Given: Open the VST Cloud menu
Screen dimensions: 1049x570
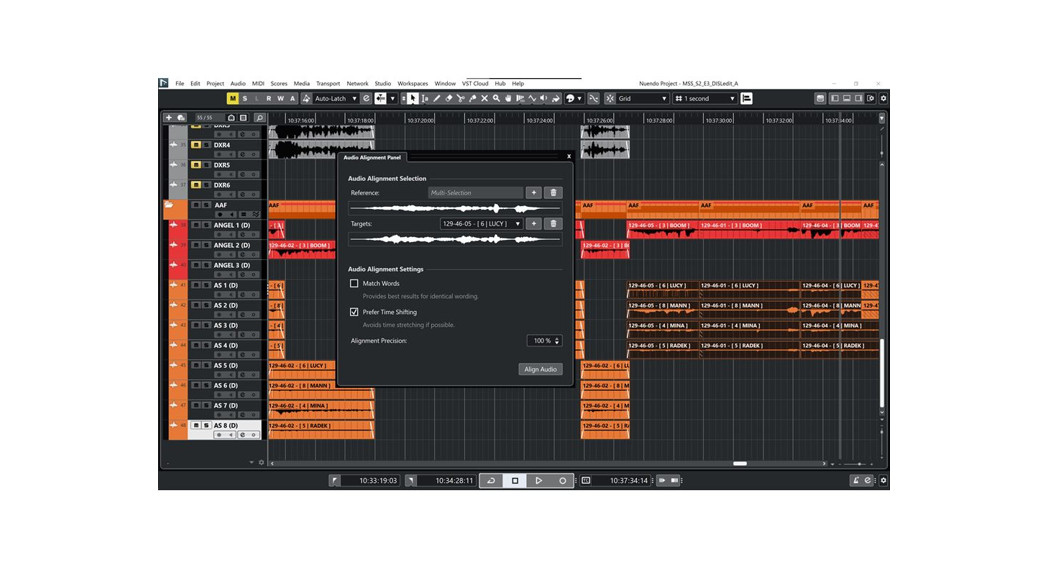Looking at the screenshot, I should tap(475, 84).
